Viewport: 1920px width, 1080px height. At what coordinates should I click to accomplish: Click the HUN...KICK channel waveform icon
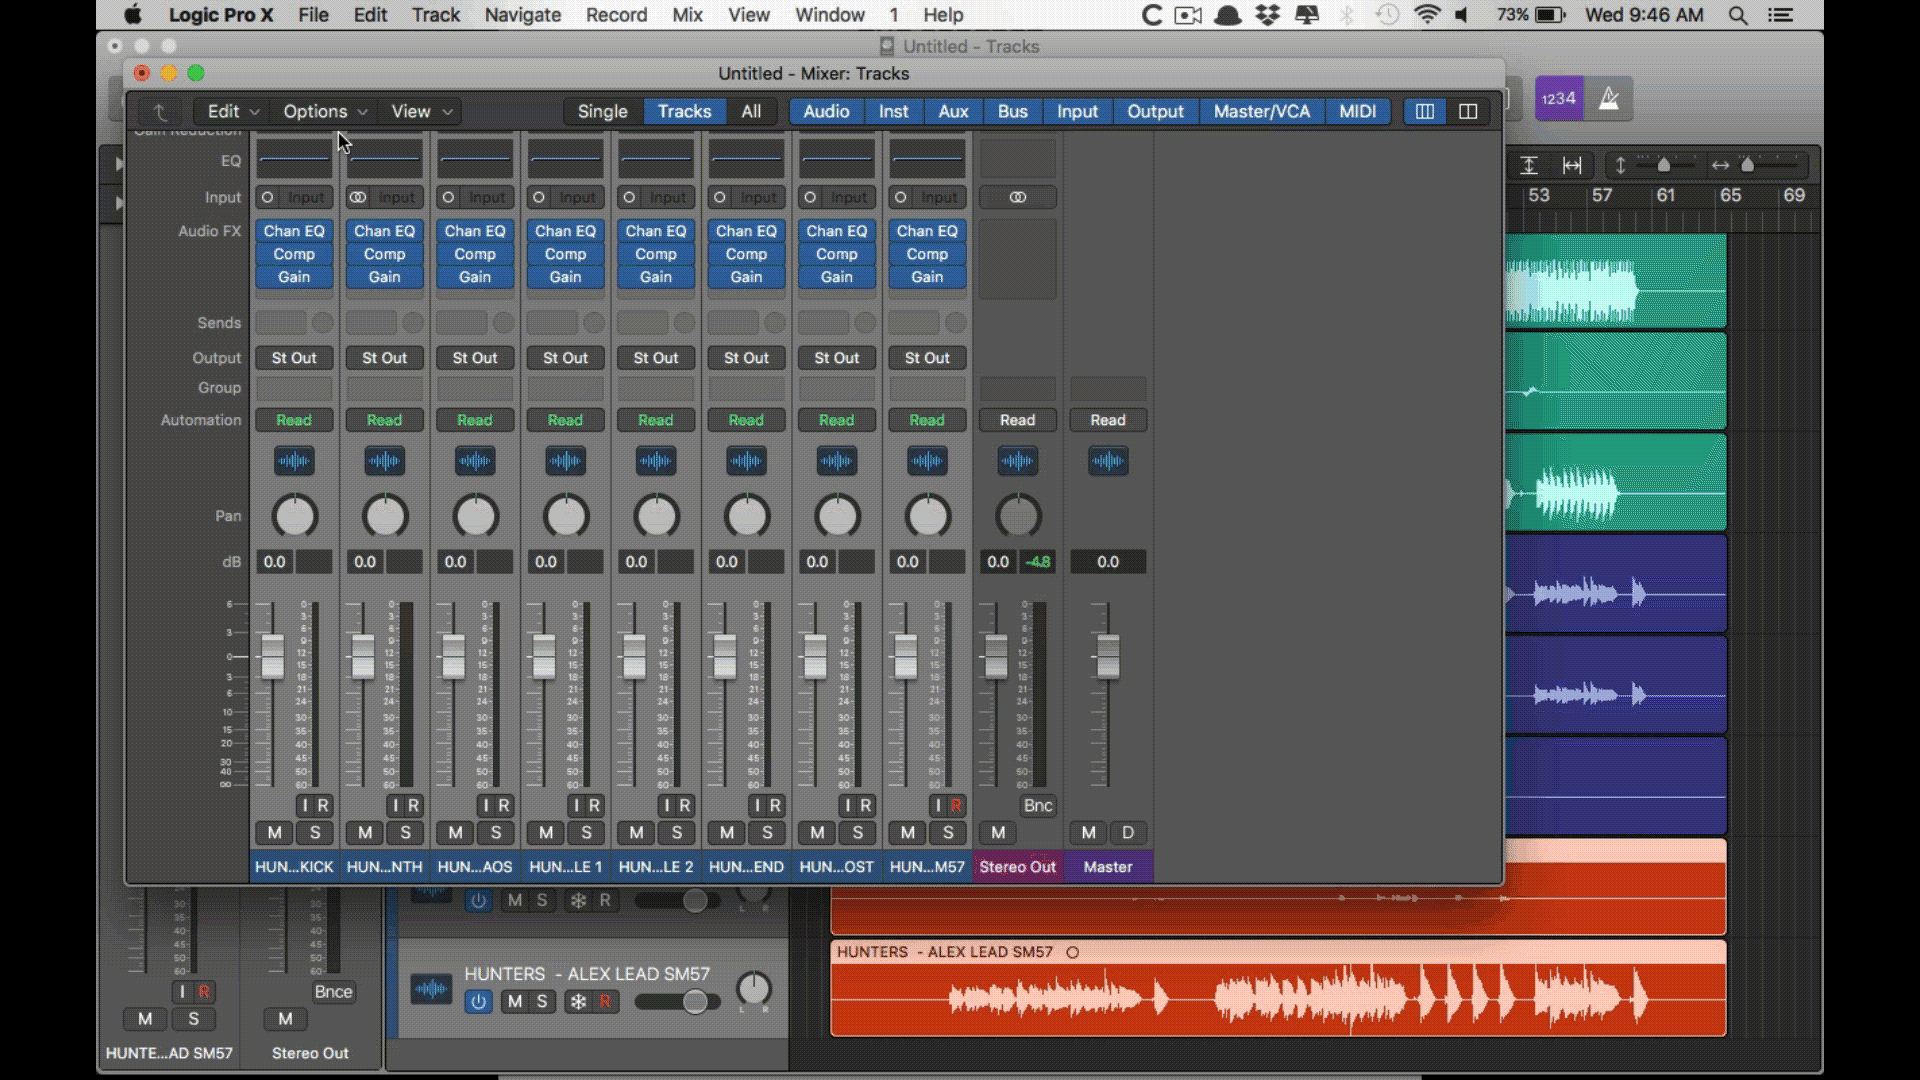(x=294, y=461)
